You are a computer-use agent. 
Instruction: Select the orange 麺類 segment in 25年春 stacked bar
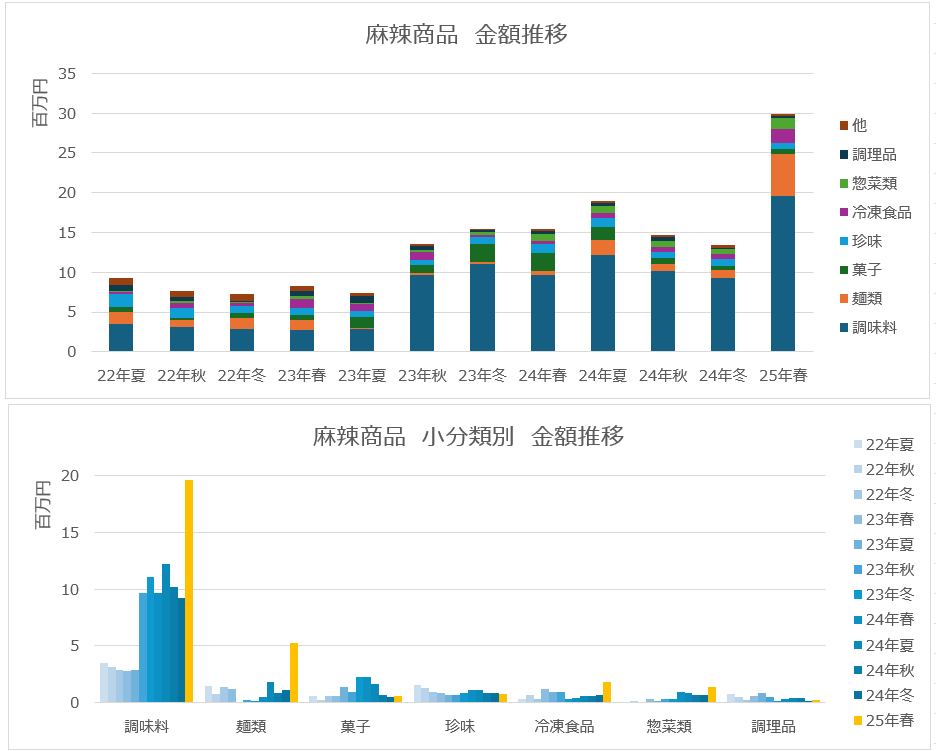click(x=782, y=174)
